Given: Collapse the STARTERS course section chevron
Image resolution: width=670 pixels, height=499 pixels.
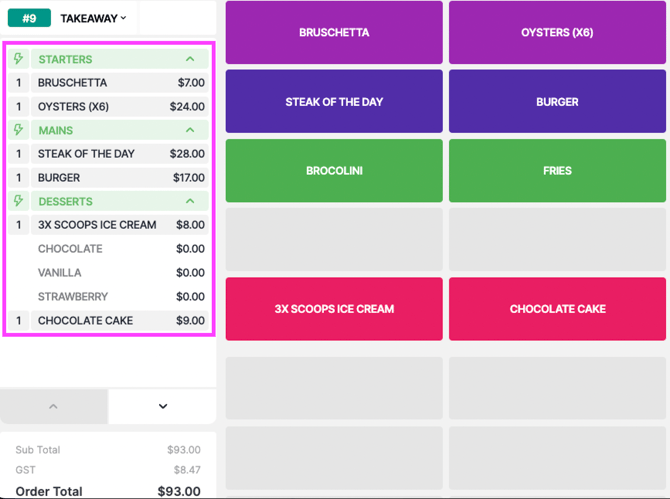Looking at the screenshot, I should (x=190, y=59).
